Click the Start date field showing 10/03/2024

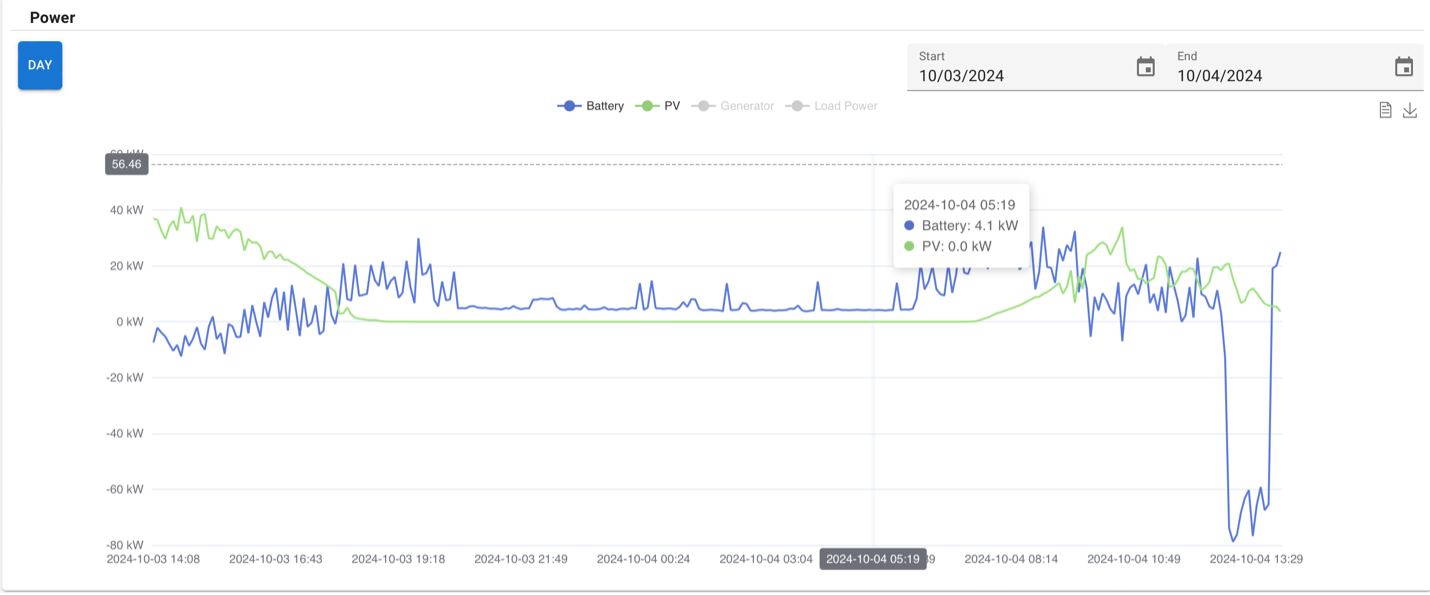click(1020, 75)
